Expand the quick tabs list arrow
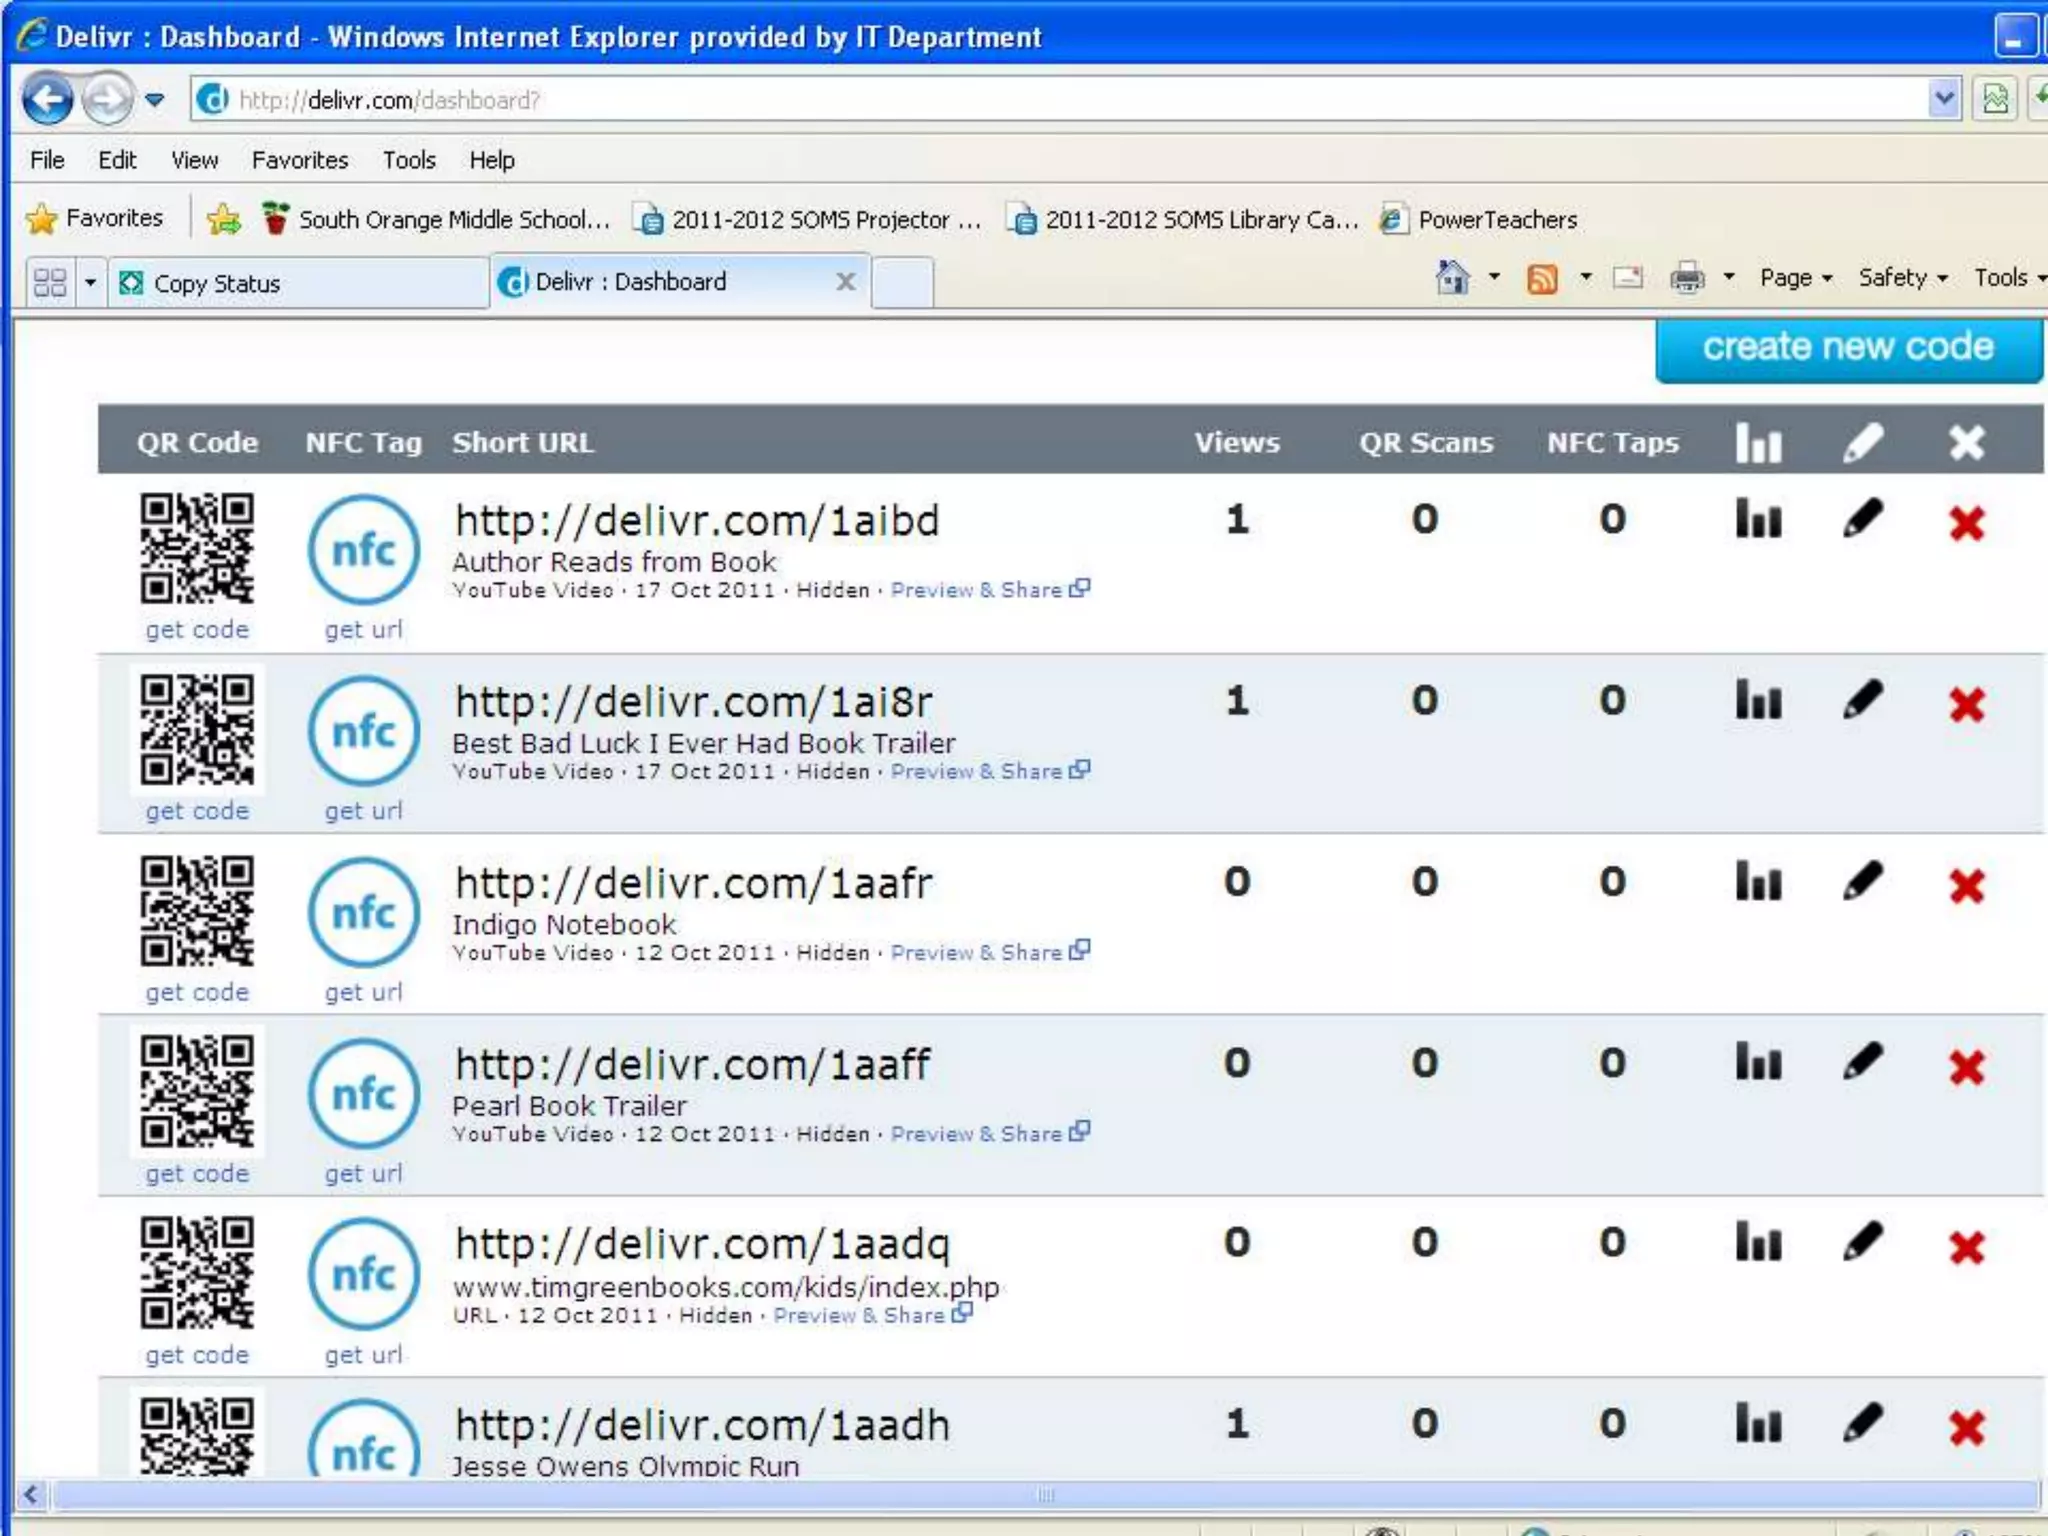 [x=90, y=283]
